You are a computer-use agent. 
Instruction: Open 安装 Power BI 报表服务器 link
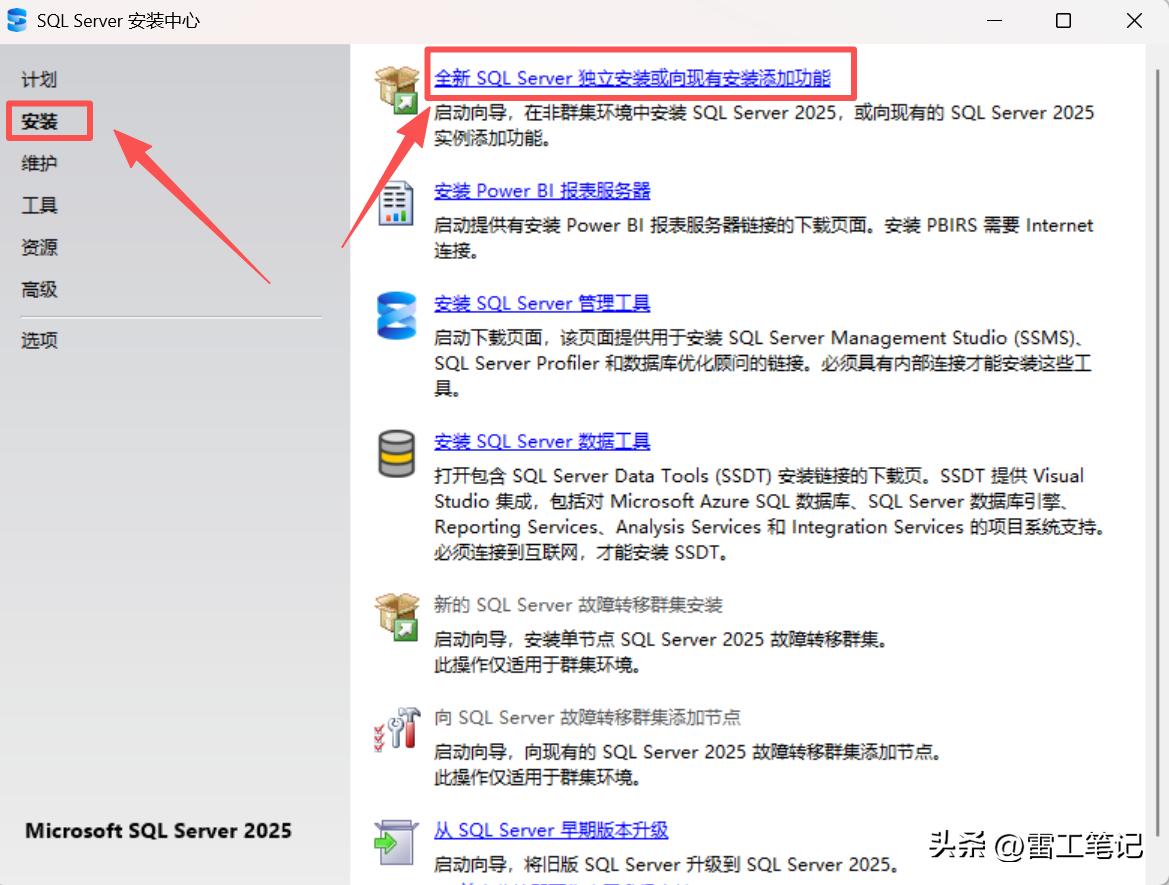[x=542, y=191]
